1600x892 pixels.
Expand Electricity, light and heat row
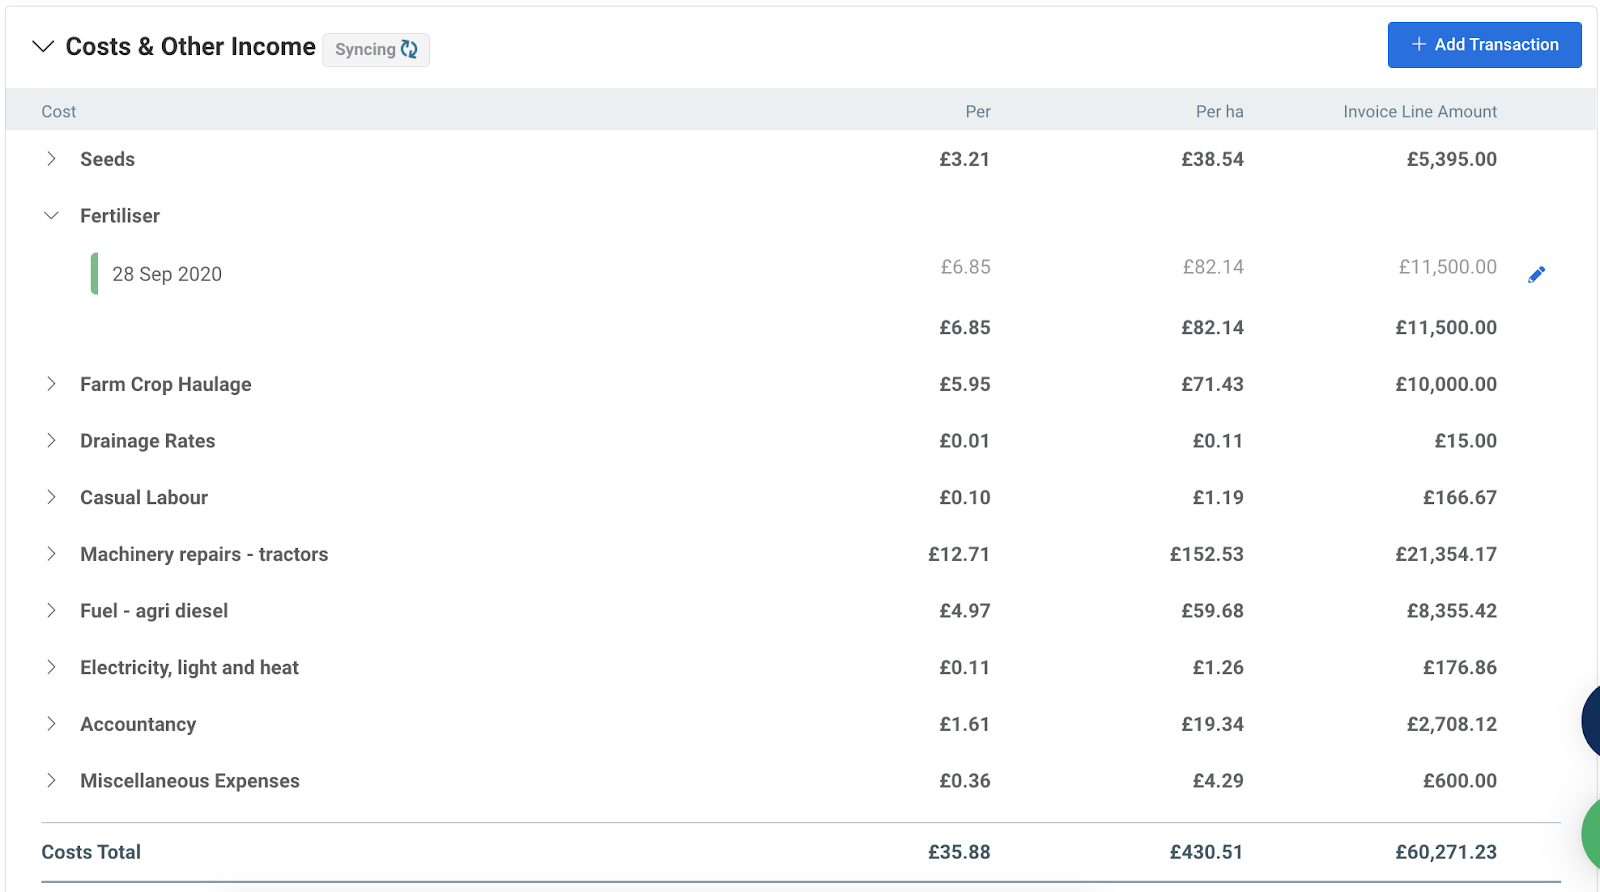click(51, 667)
